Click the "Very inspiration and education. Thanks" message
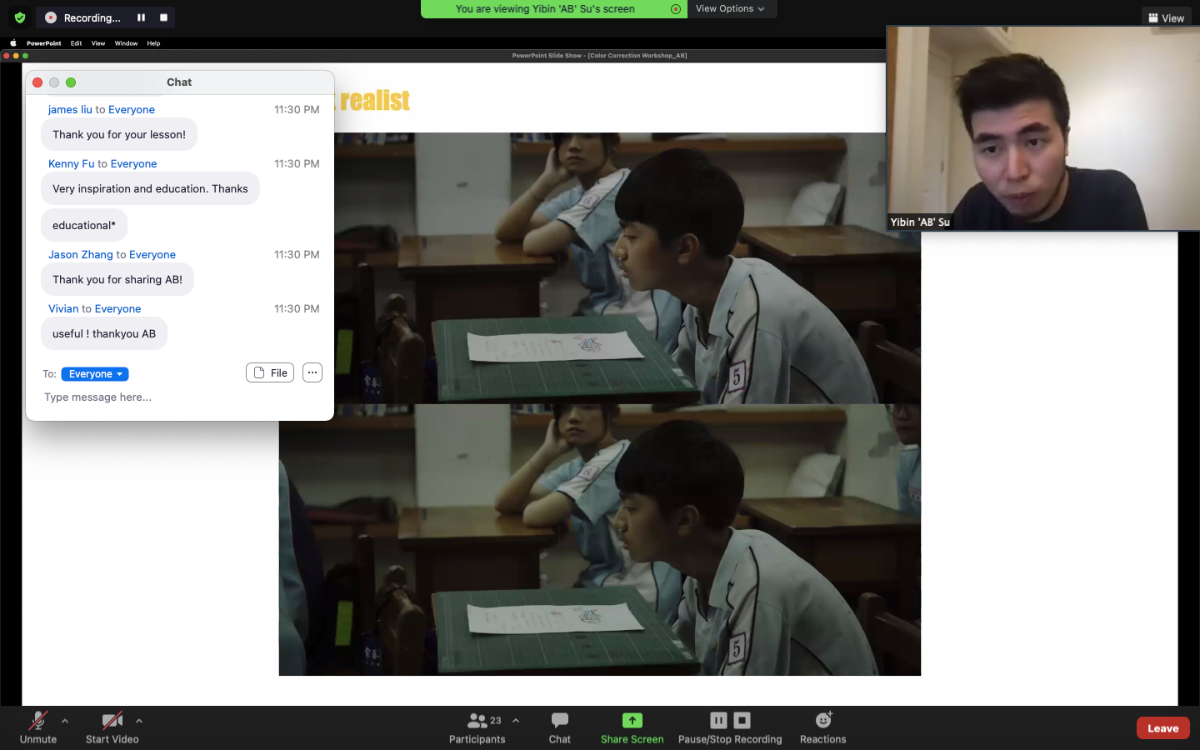Image resolution: width=1200 pixels, height=750 pixels. point(150,189)
